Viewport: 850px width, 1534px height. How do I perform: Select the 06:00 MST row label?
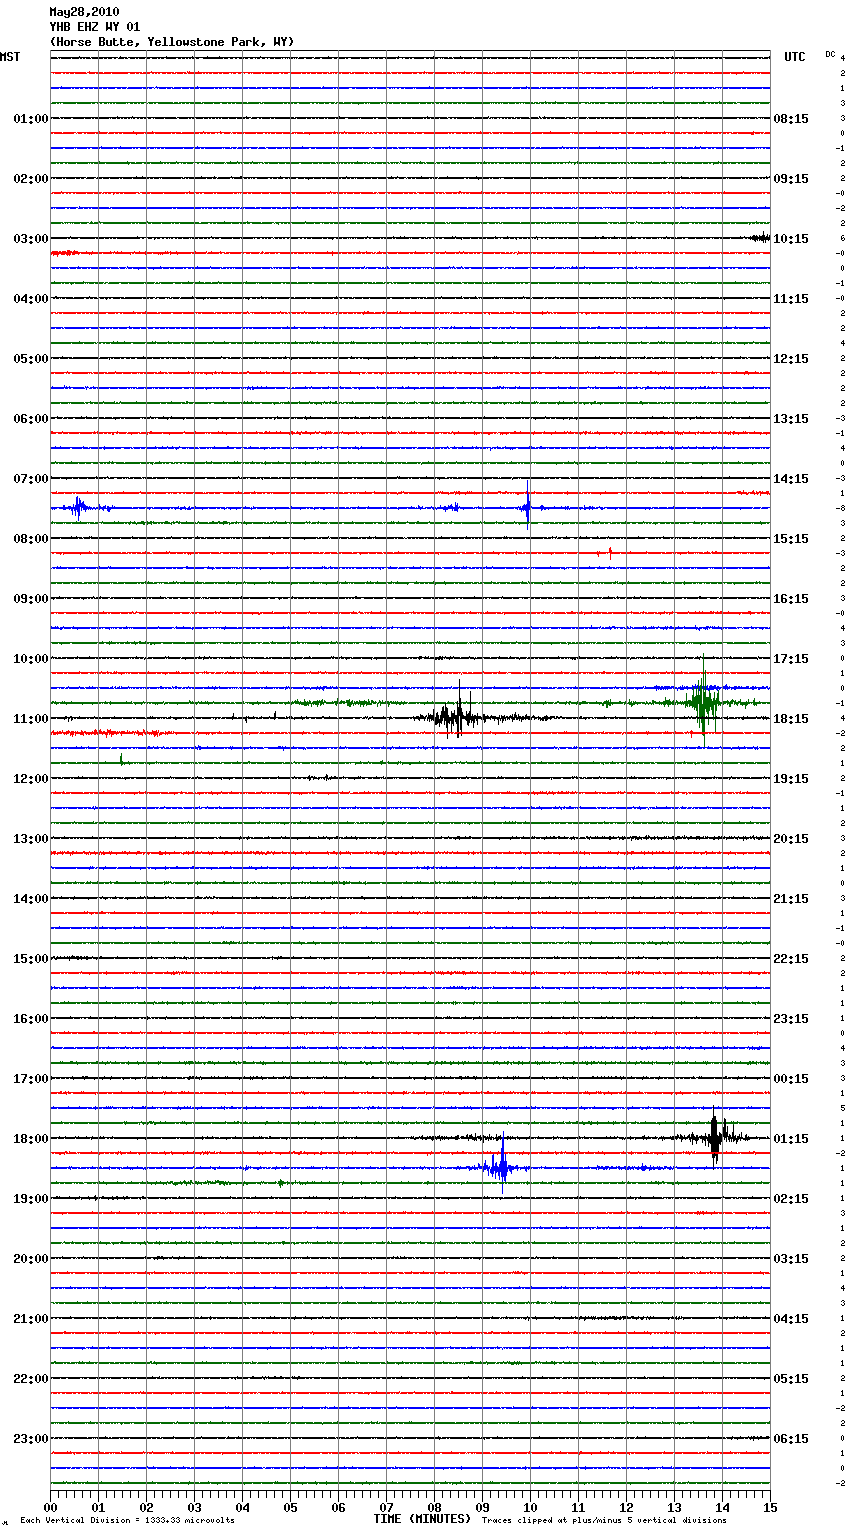pos(30,419)
